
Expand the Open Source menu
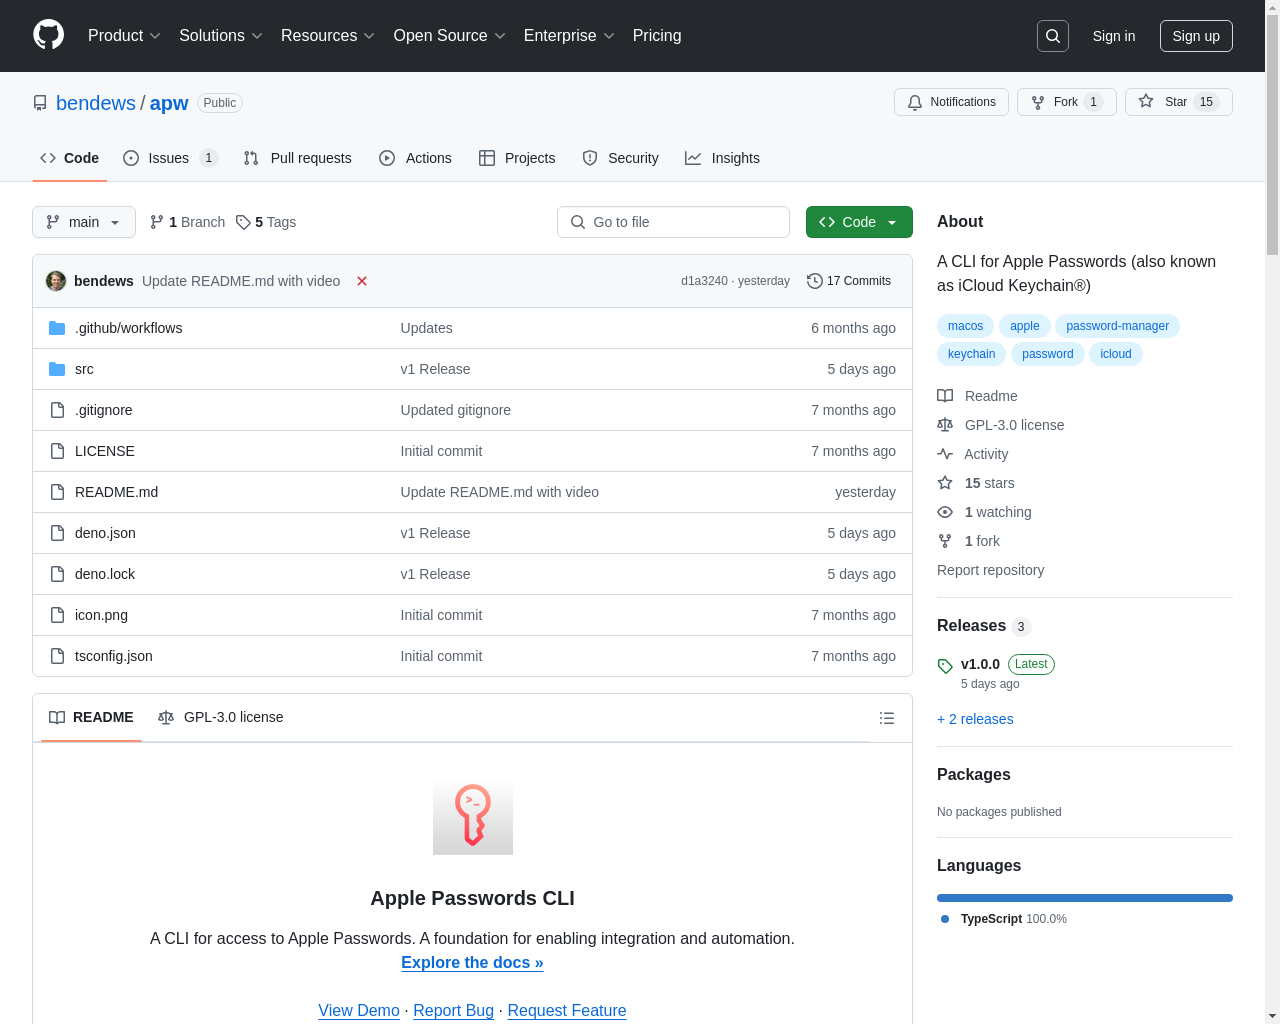coord(449,36)
